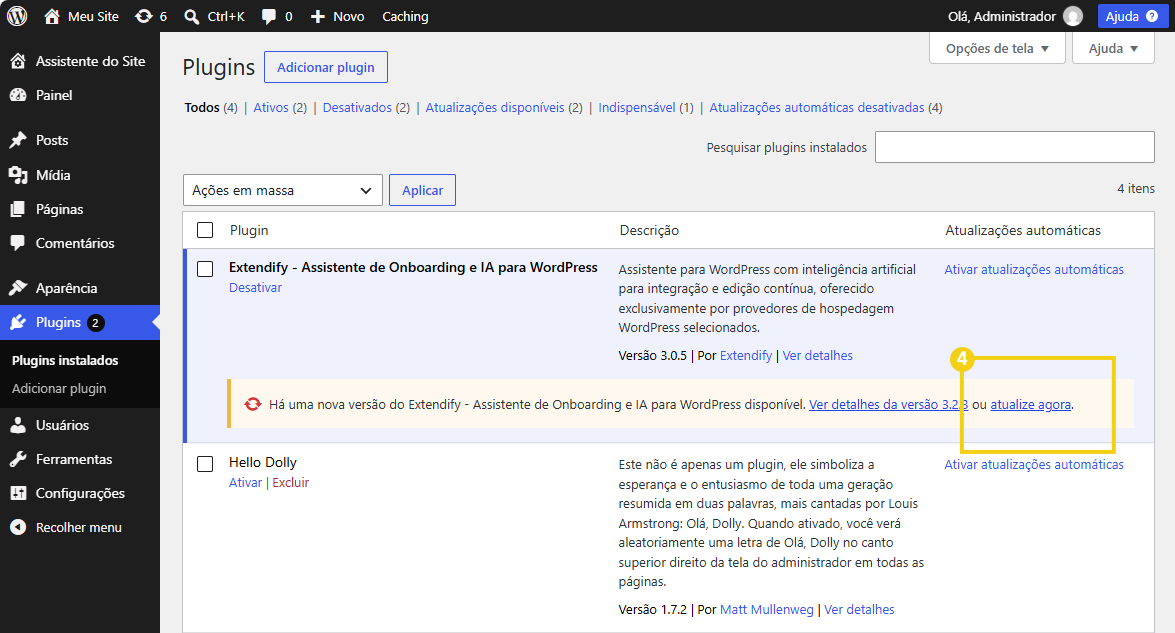The width and height of the screenshot is (1175, 633).
Task: Click the Plugin column header
Action: (x=249, y=230)
